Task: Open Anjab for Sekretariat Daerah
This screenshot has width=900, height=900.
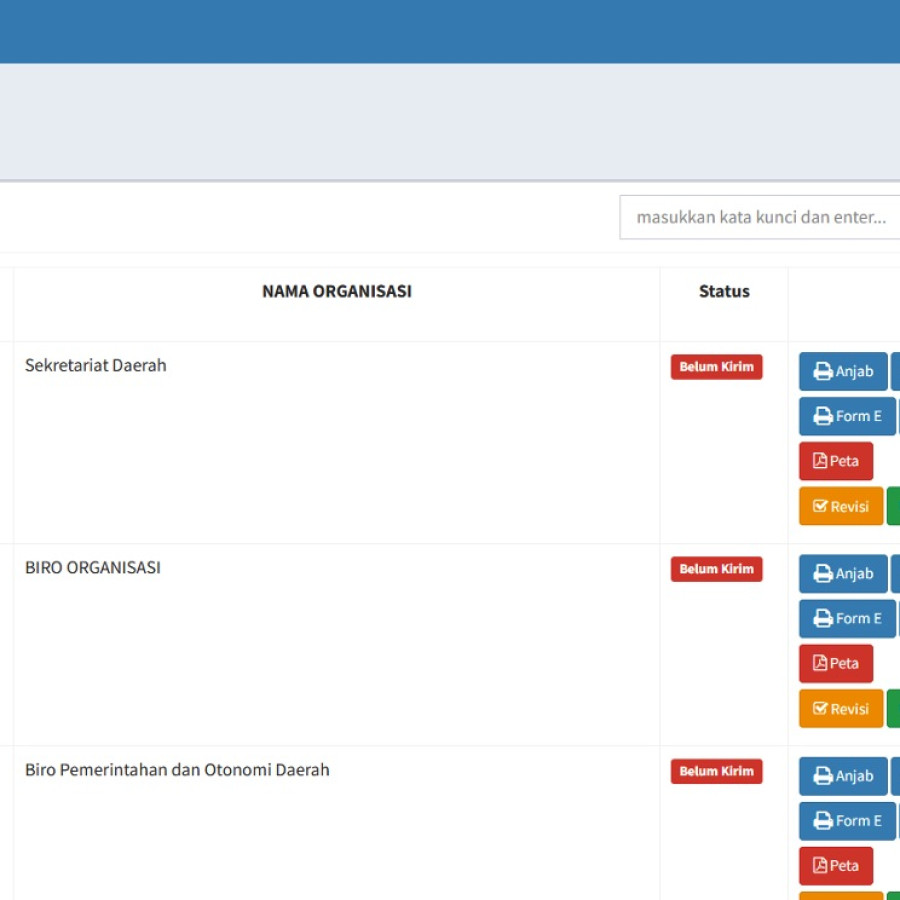Action: coord(843,371)
